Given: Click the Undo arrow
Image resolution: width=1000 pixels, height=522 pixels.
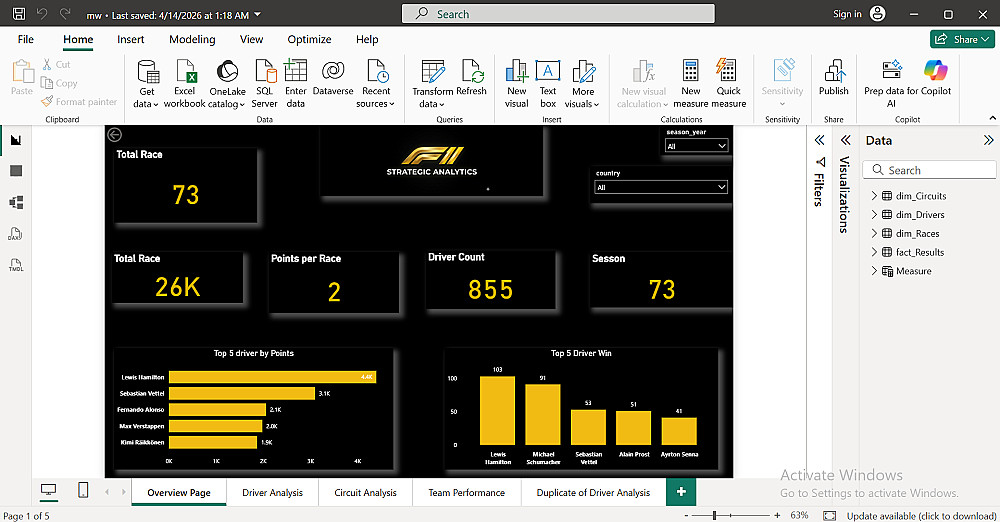Looking at the screenshot, I should point(42,13).
